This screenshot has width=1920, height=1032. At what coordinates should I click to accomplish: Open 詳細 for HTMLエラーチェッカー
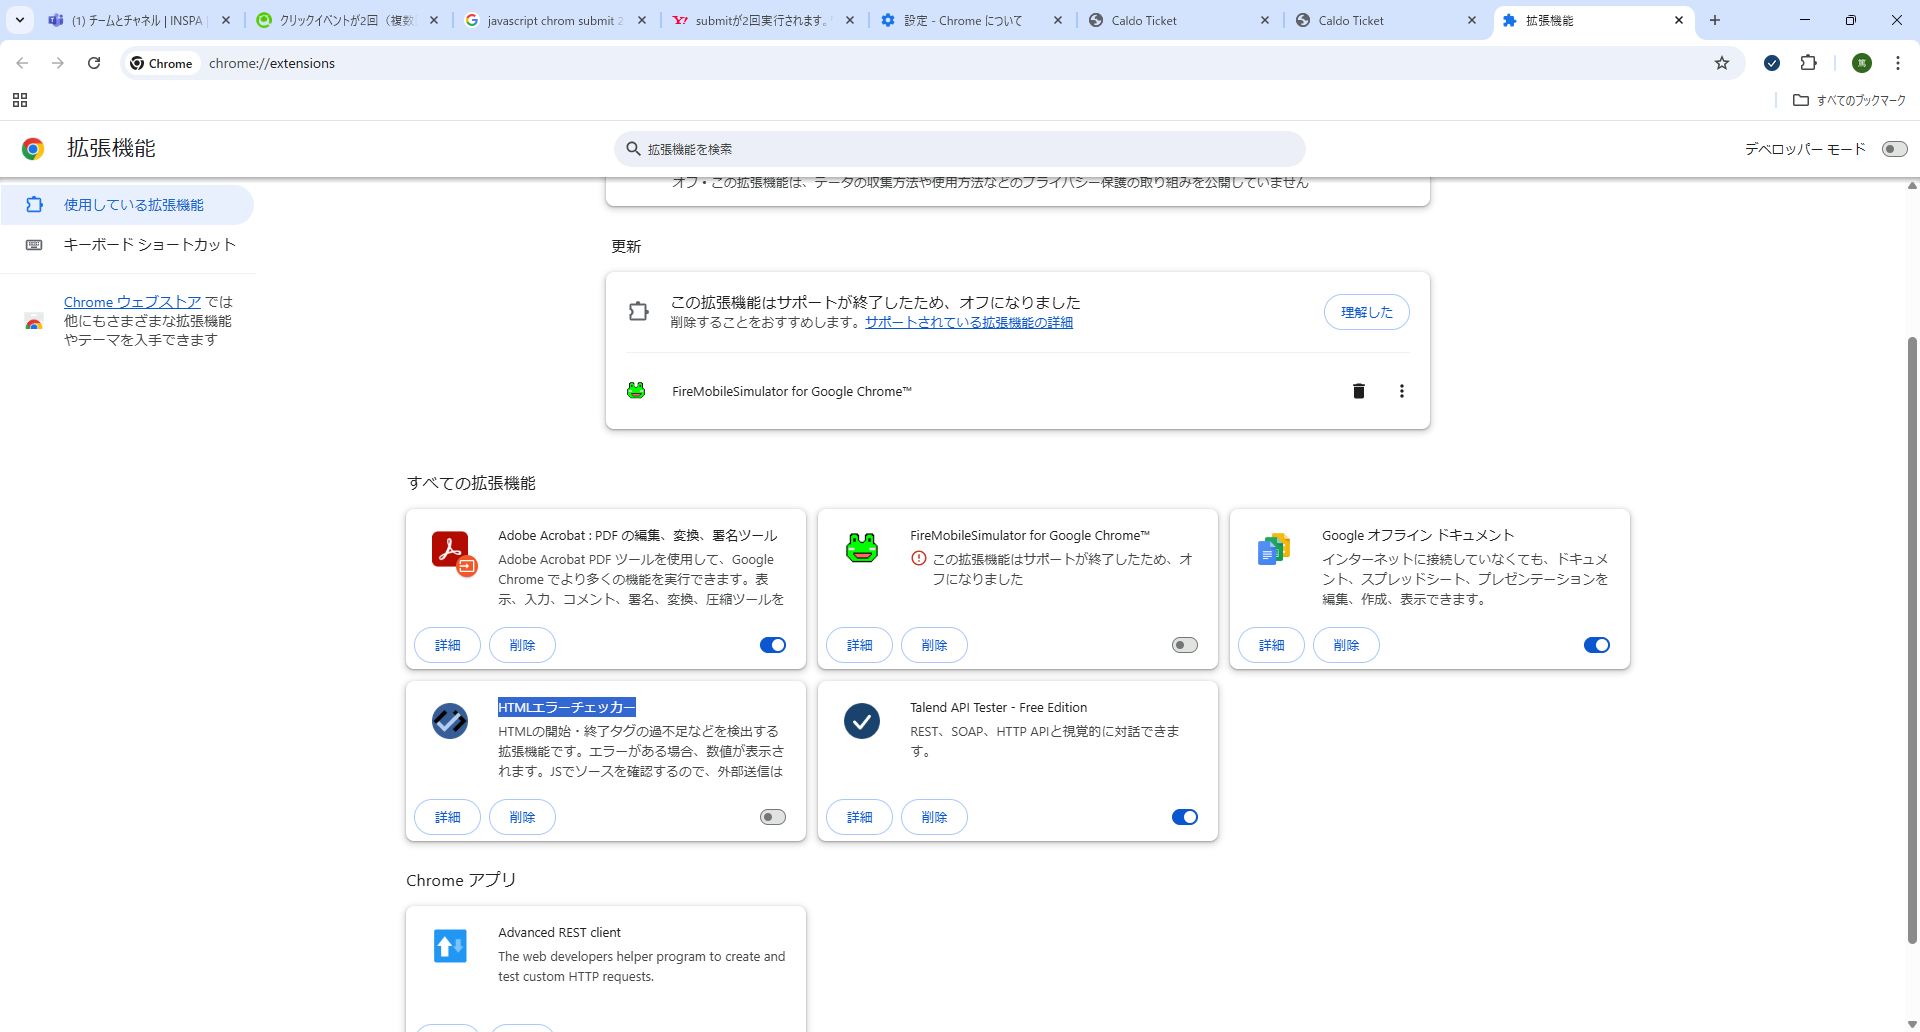click(447, 817)
